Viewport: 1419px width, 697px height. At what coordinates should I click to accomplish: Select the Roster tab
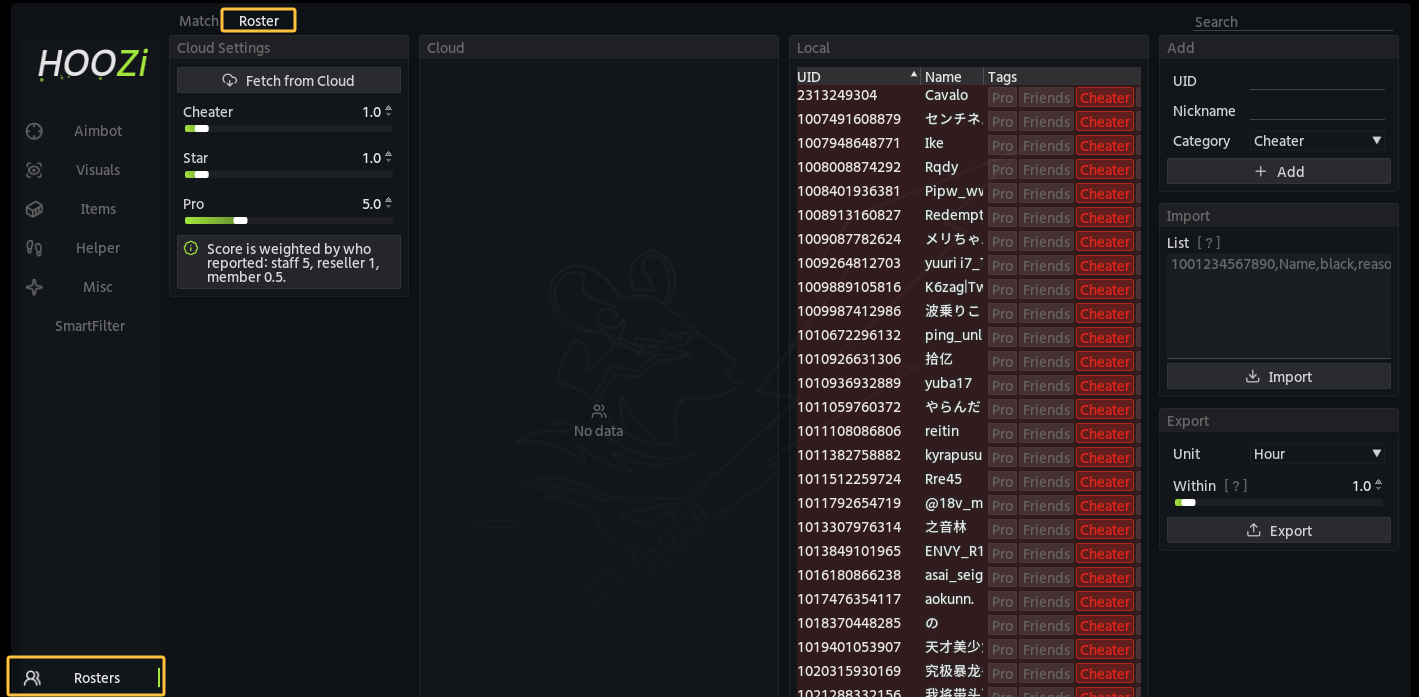coord(259,21)
